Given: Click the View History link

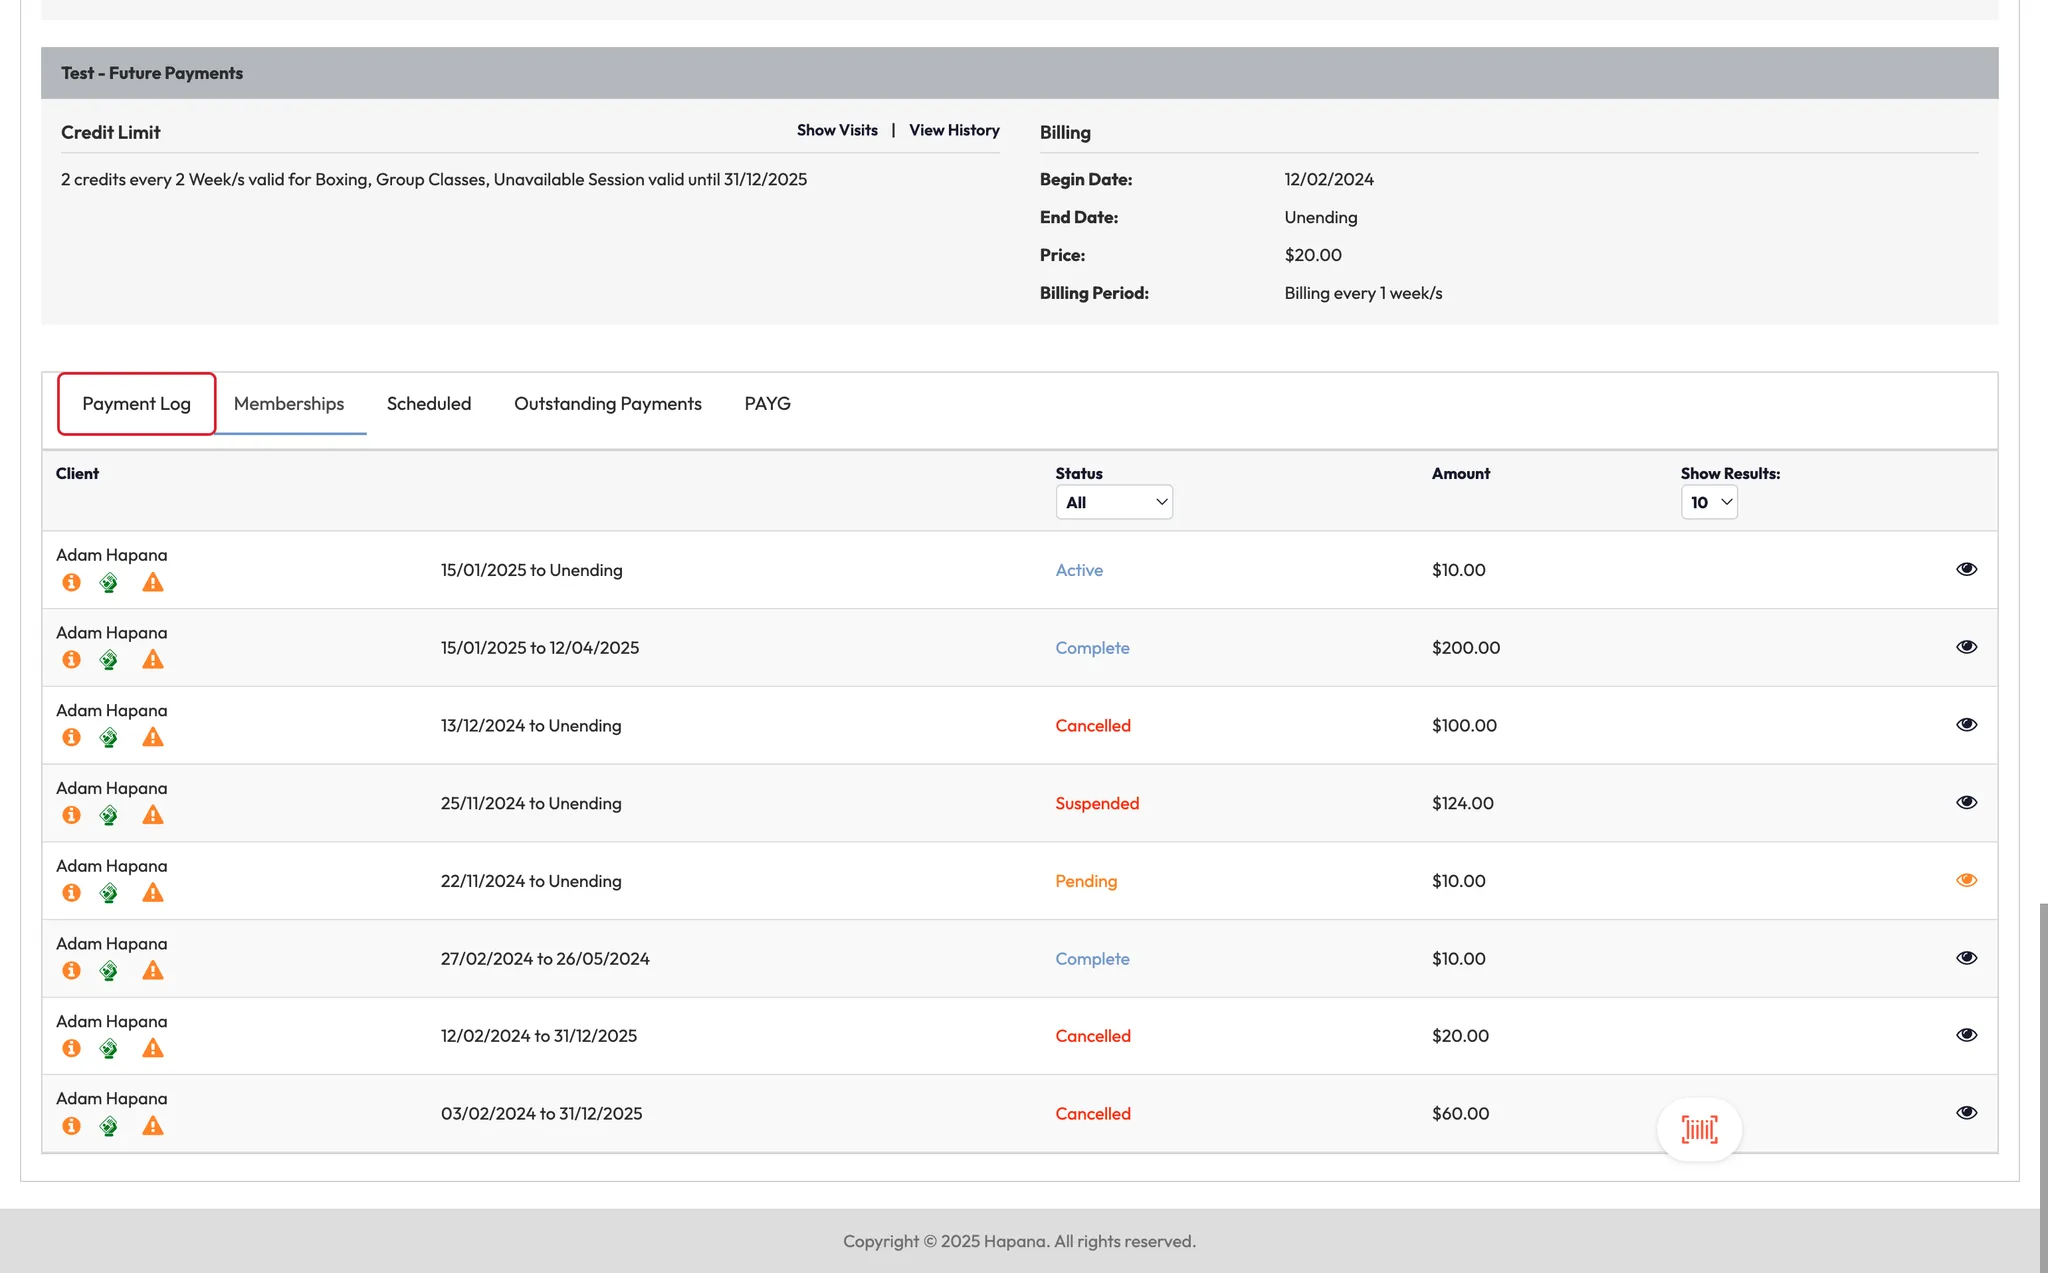Looking at the screenshot, I should click(954, 130).
